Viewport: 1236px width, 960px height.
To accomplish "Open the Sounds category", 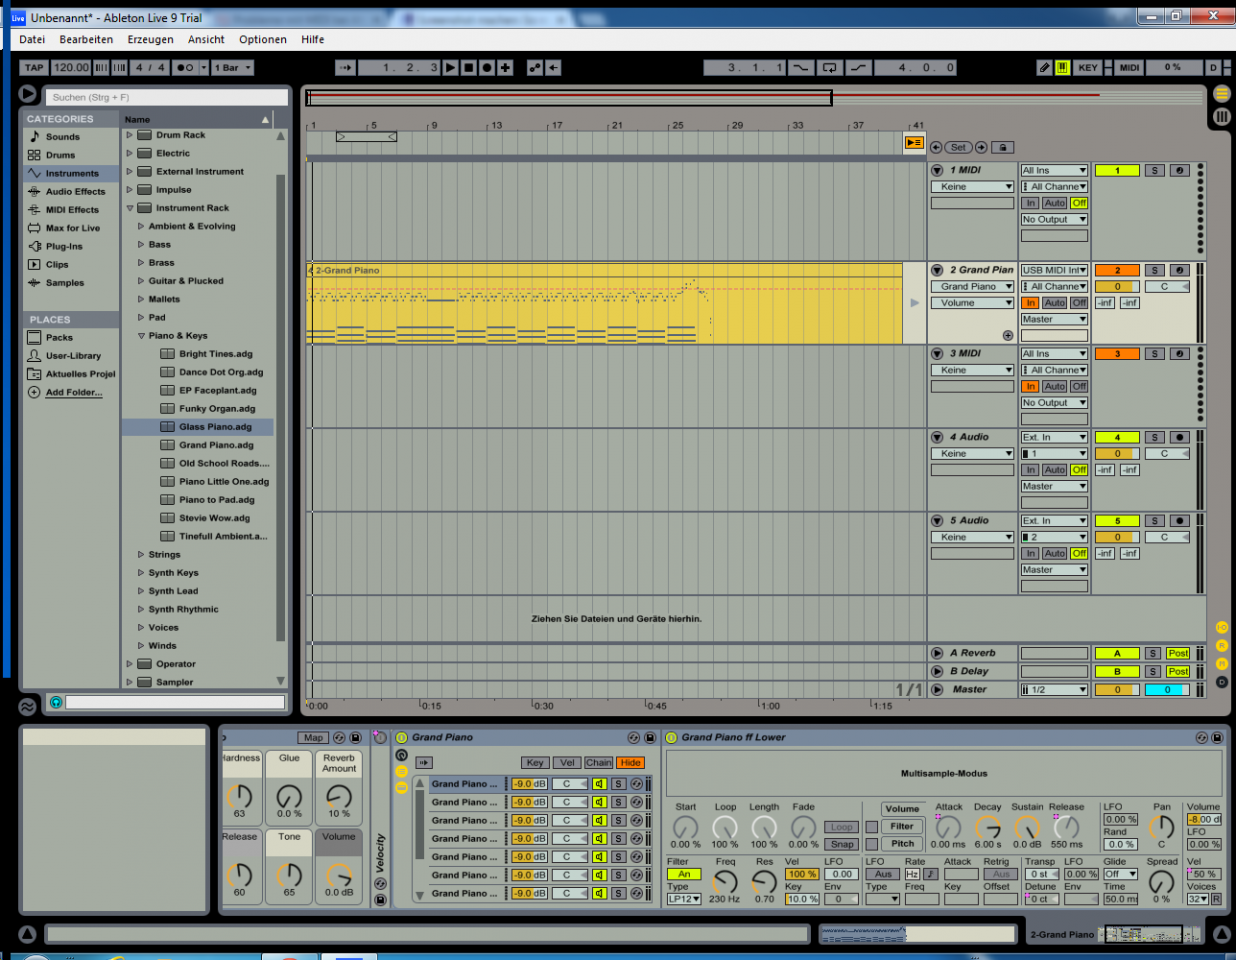I will coord(62,137).
